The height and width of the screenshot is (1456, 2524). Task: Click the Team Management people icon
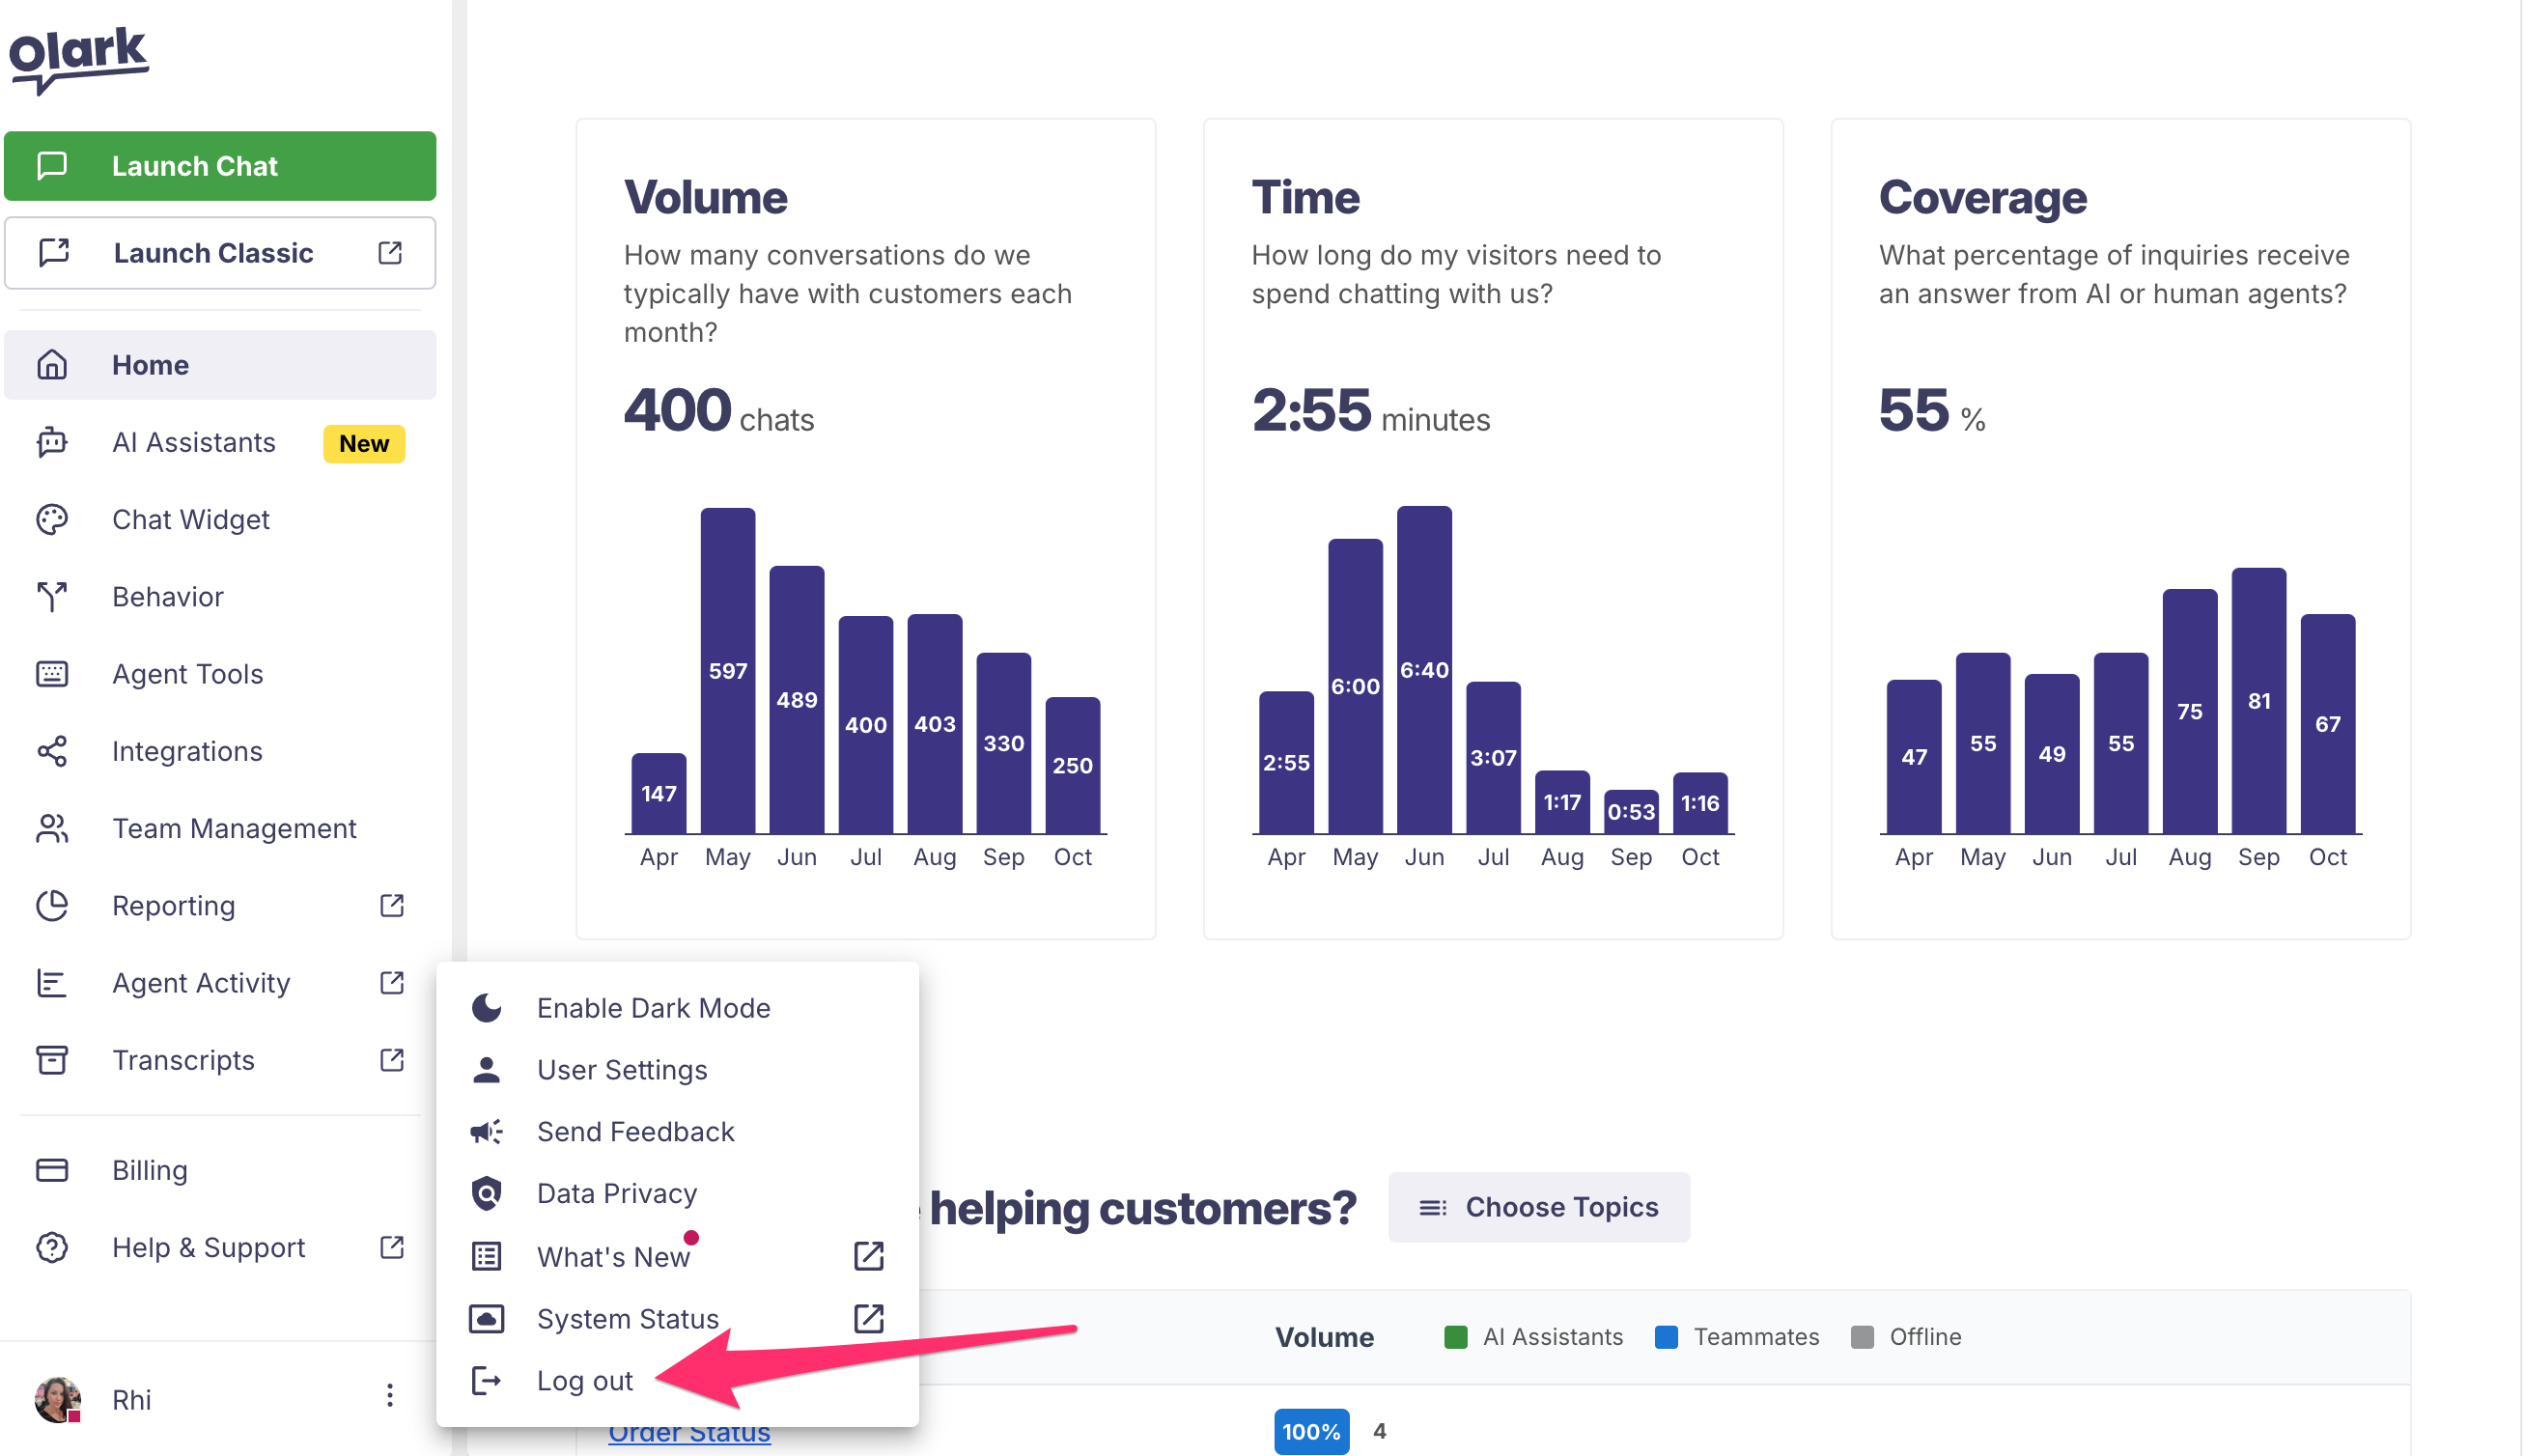click(x=52, y=828)
